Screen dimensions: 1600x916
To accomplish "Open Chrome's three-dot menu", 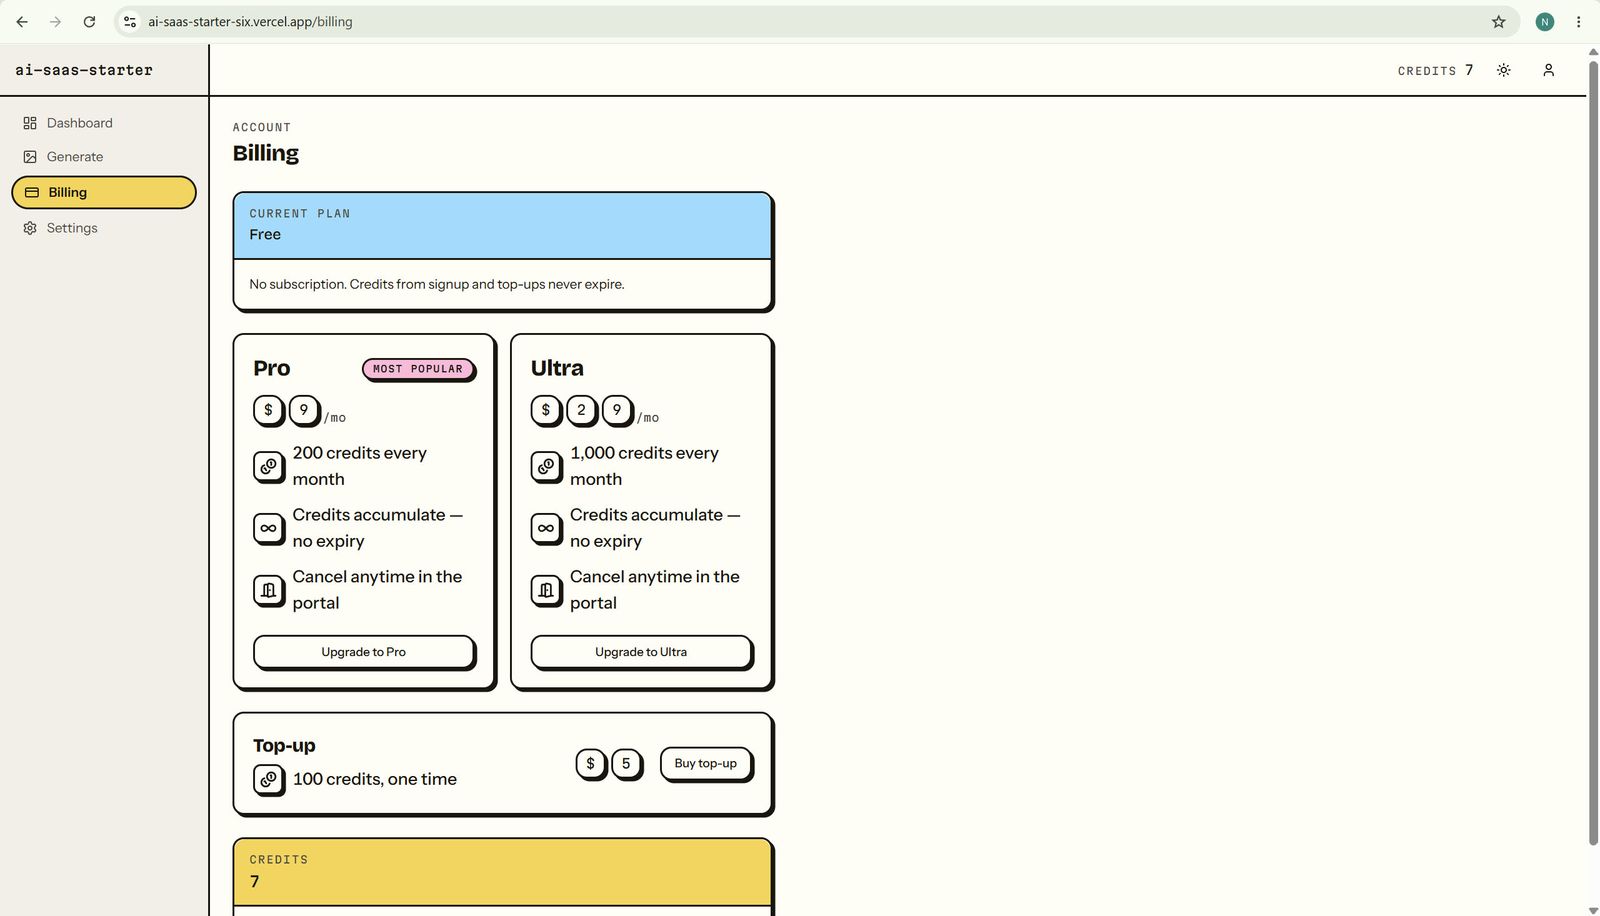I will click(x=1579, y=22).
